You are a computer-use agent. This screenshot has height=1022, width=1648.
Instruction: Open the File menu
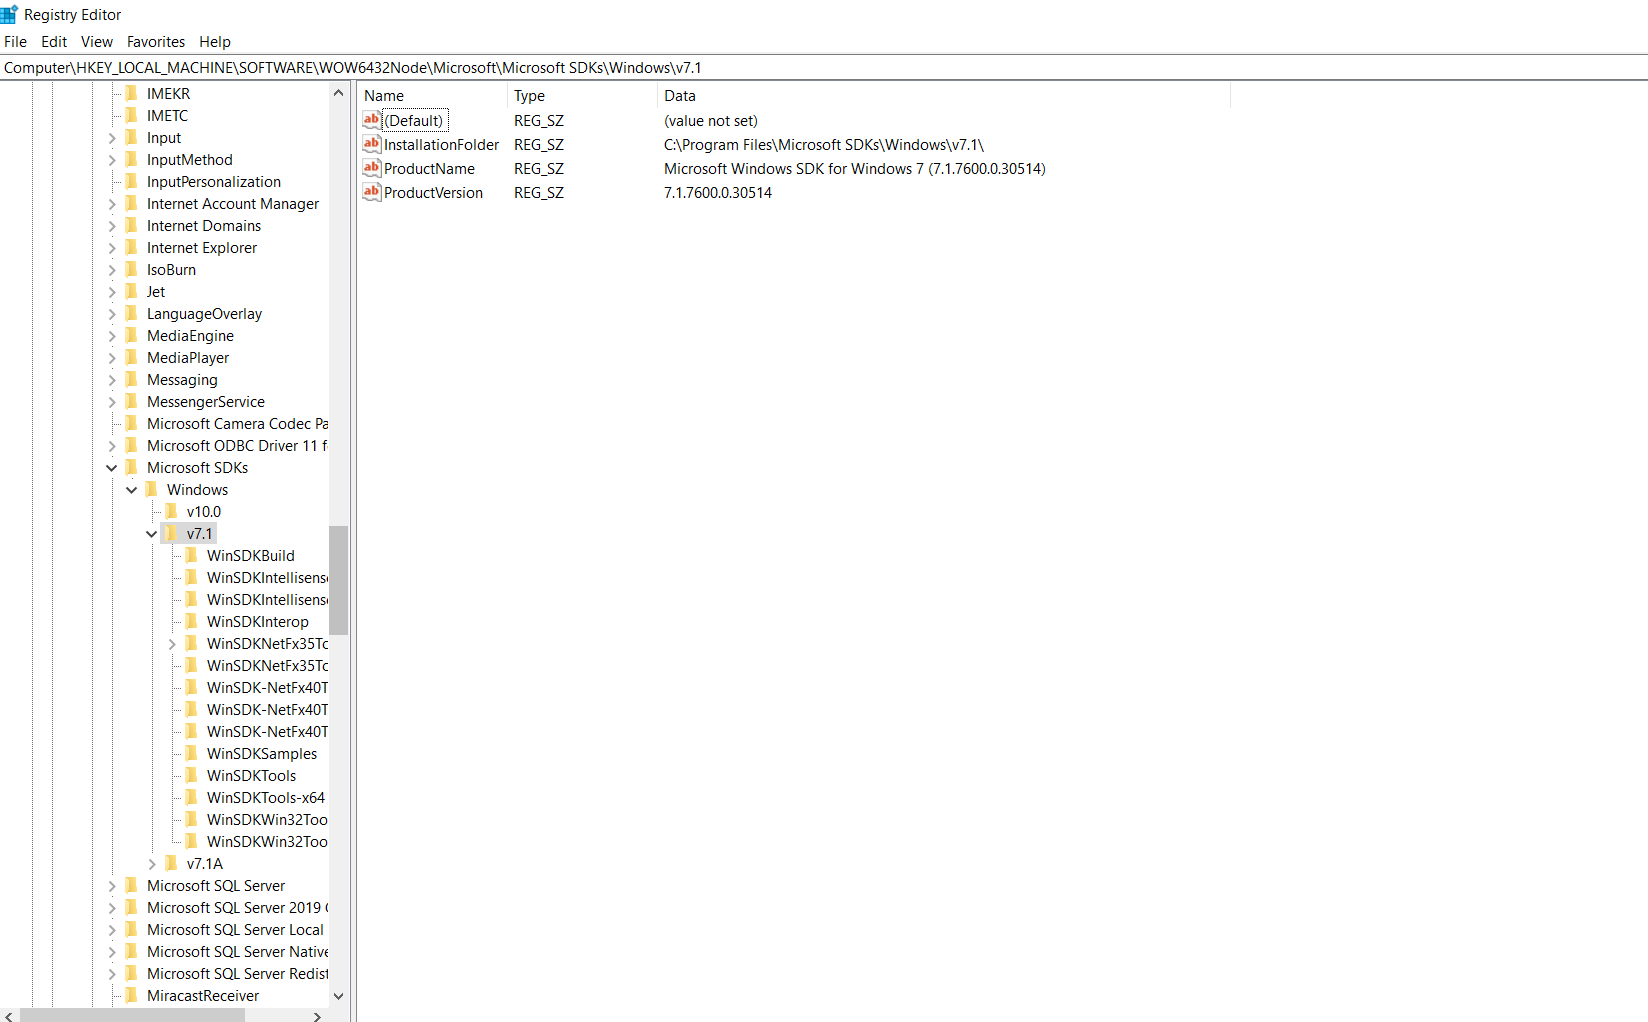pyautogui.click(x=15, y=42)
